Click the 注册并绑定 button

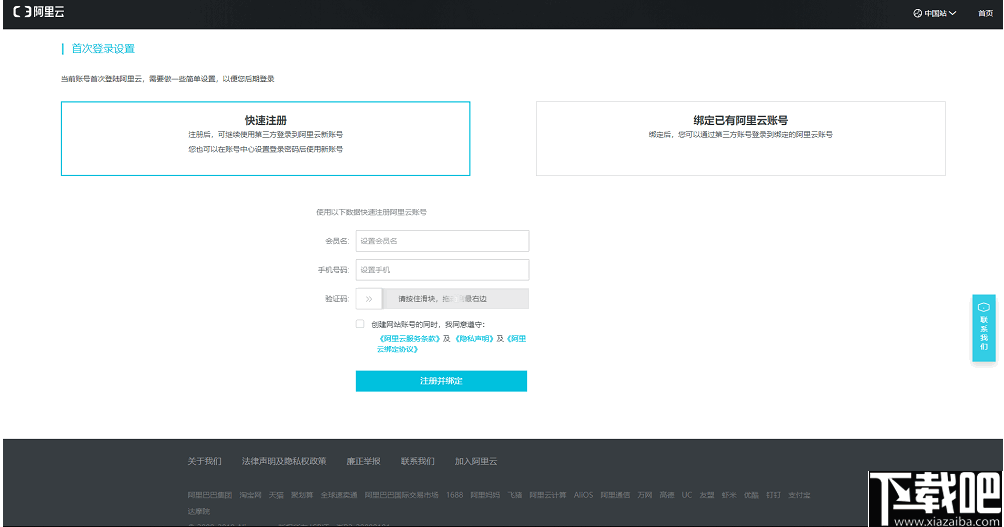(441, 381)
